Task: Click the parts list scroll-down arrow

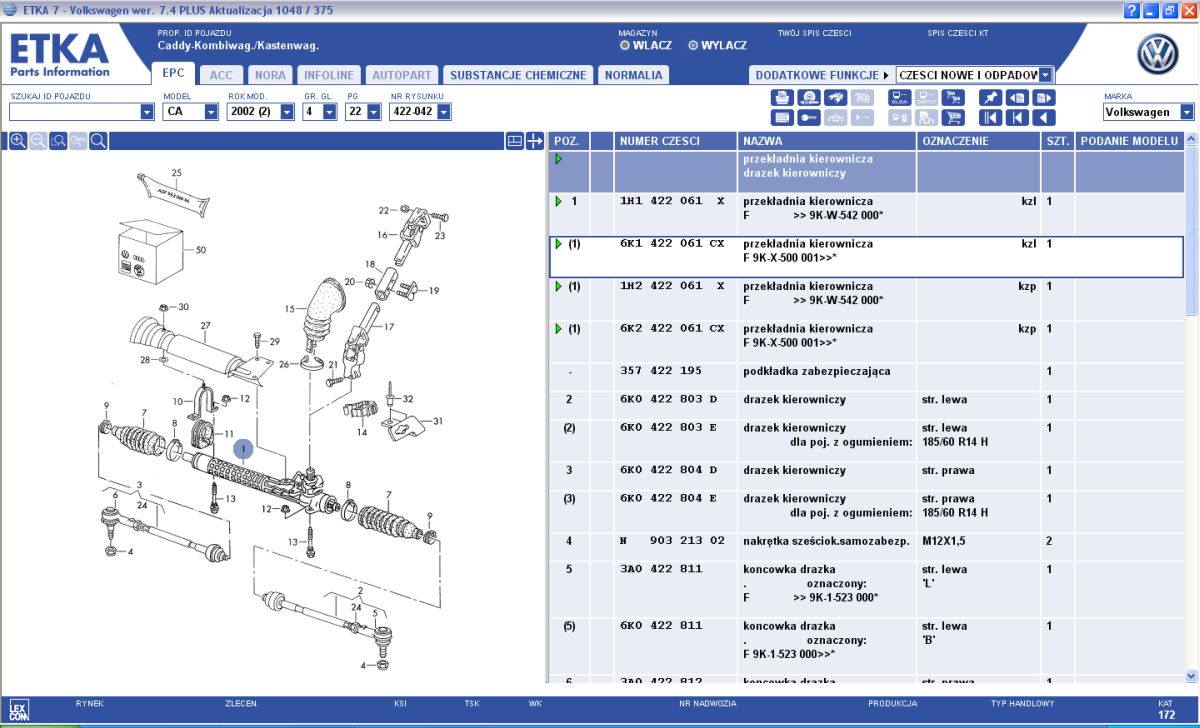Action: click(x=1190, y=676)
